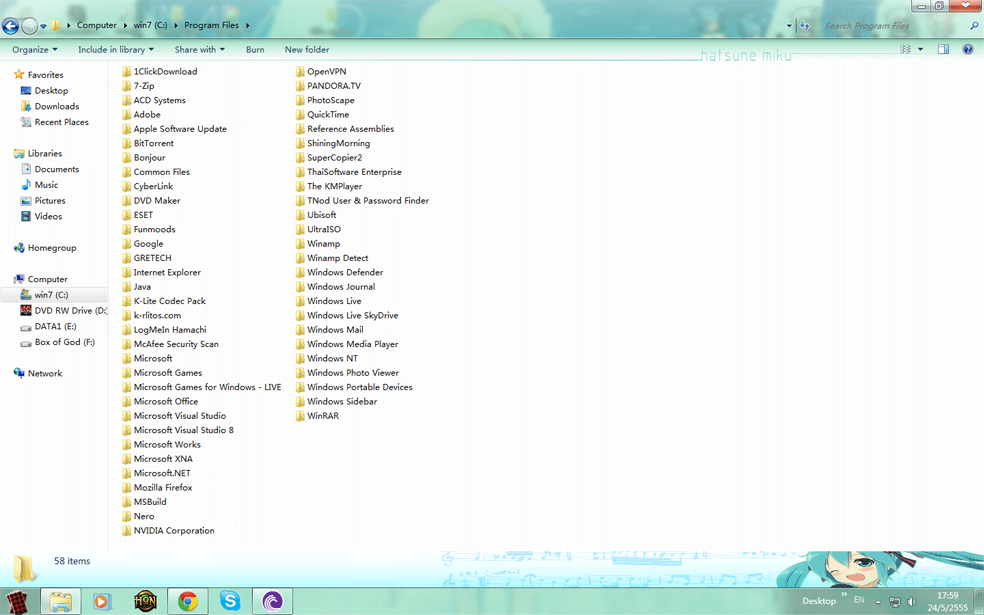The image size is (984, 615).
Task: Open the Organize dropdown menu
Action: point(35,49)
